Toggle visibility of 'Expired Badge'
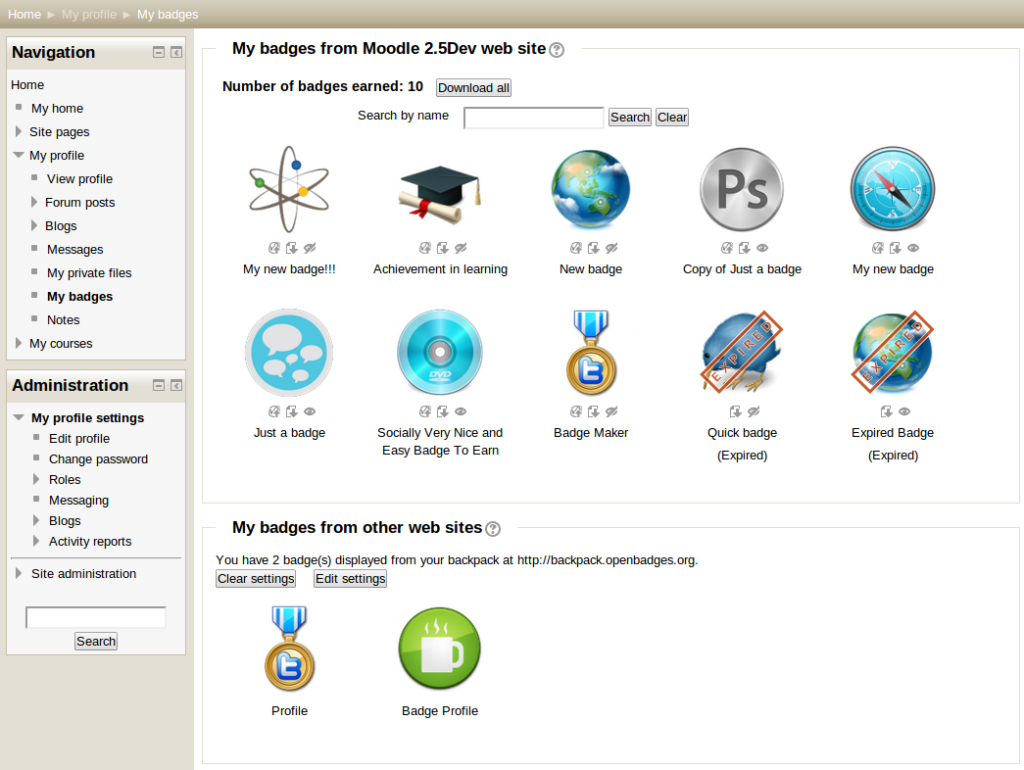1024x770 pixels. (904, 411)
